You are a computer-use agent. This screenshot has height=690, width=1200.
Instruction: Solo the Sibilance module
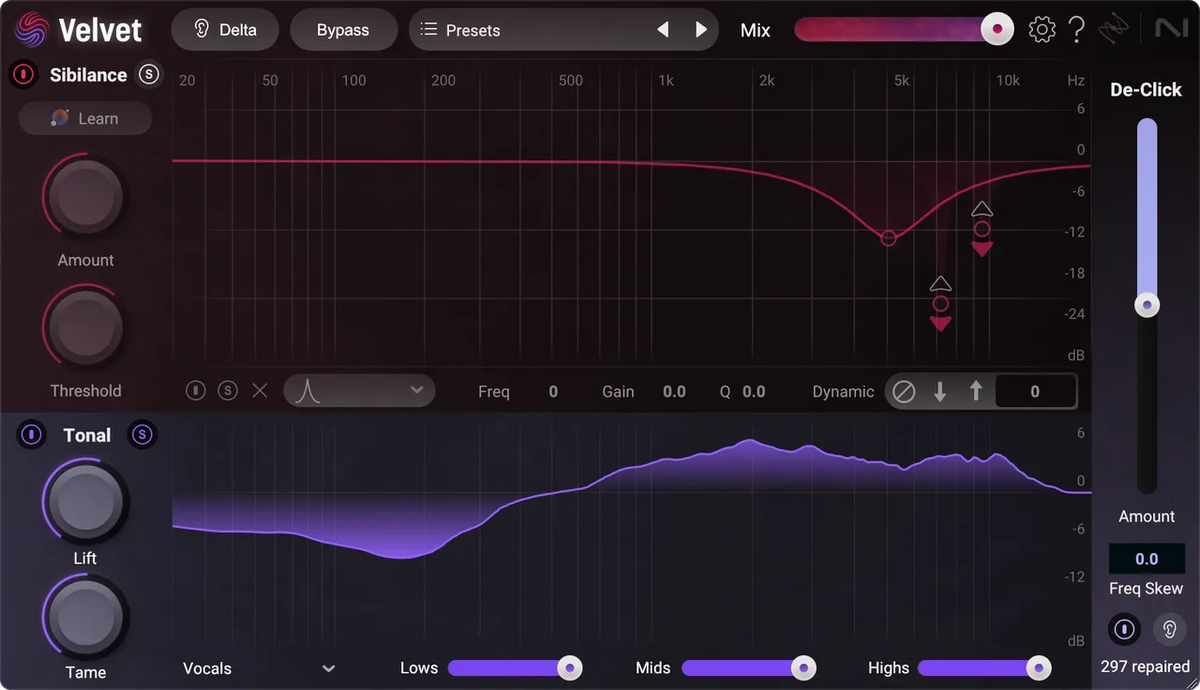pyautogui.click(x=149, y=74)
